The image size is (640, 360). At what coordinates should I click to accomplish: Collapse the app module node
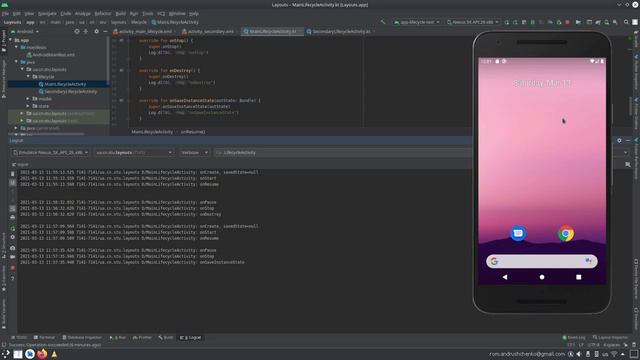click(10, 40)
